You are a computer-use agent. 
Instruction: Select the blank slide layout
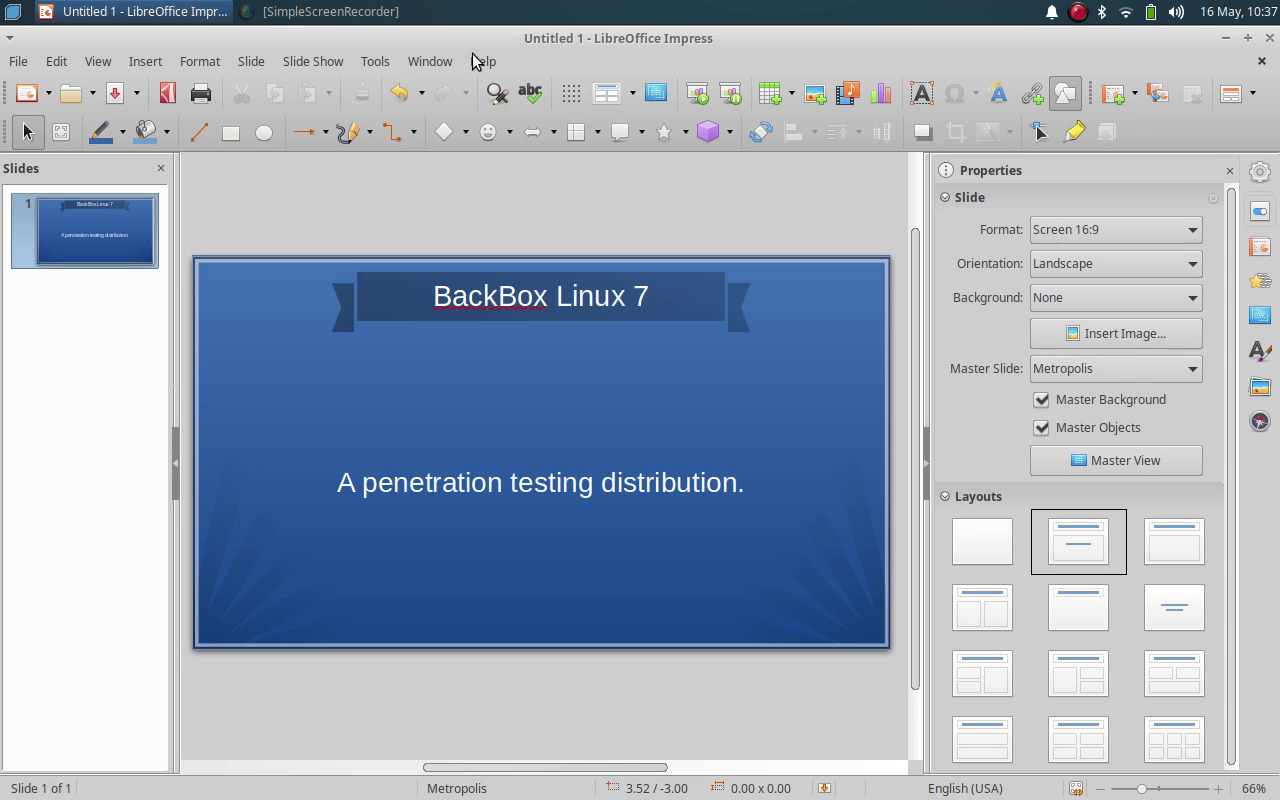tap(982, 541)
